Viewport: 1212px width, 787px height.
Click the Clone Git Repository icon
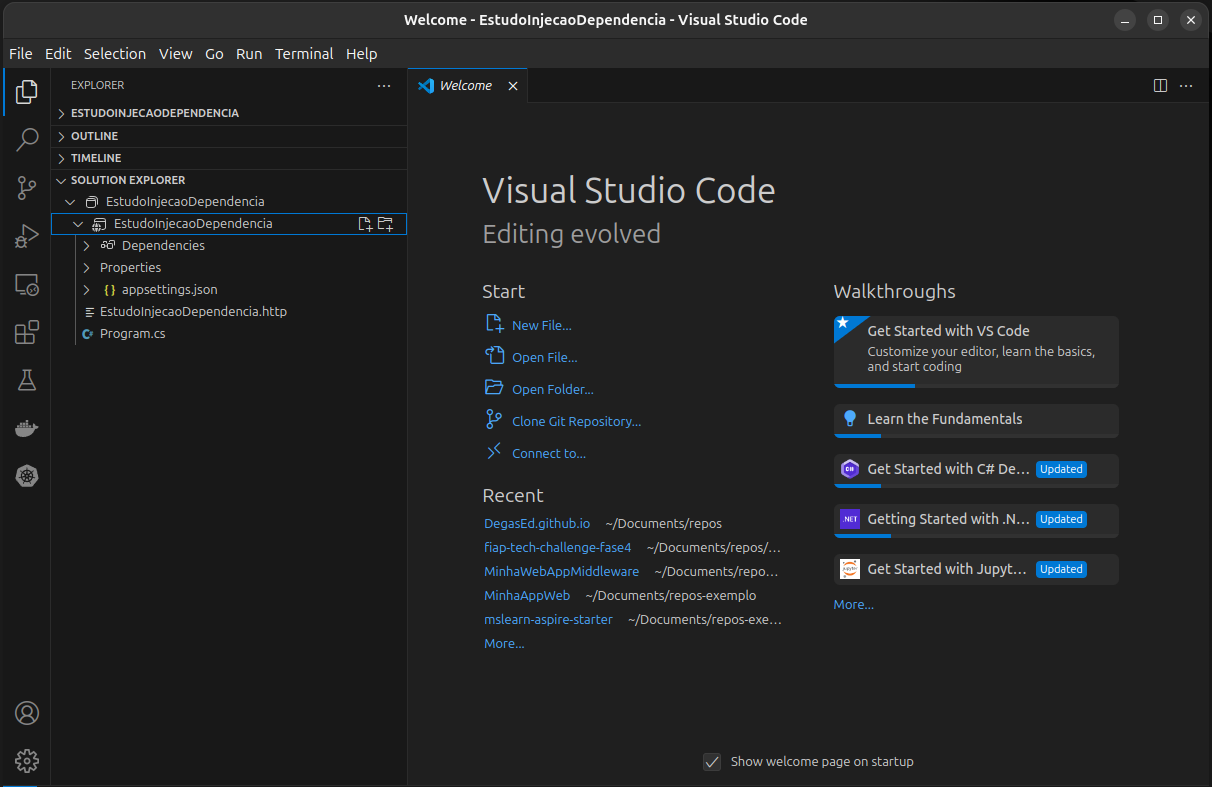[x=494, y=420]
